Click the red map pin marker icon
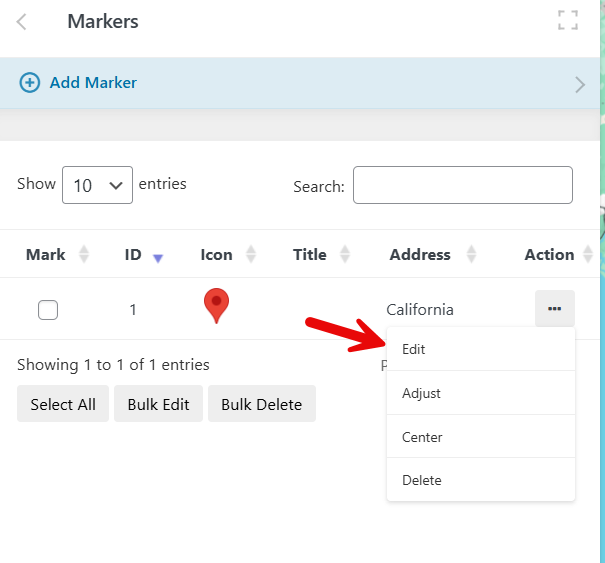This screenshot has width=605, height=563. point(216,306)
